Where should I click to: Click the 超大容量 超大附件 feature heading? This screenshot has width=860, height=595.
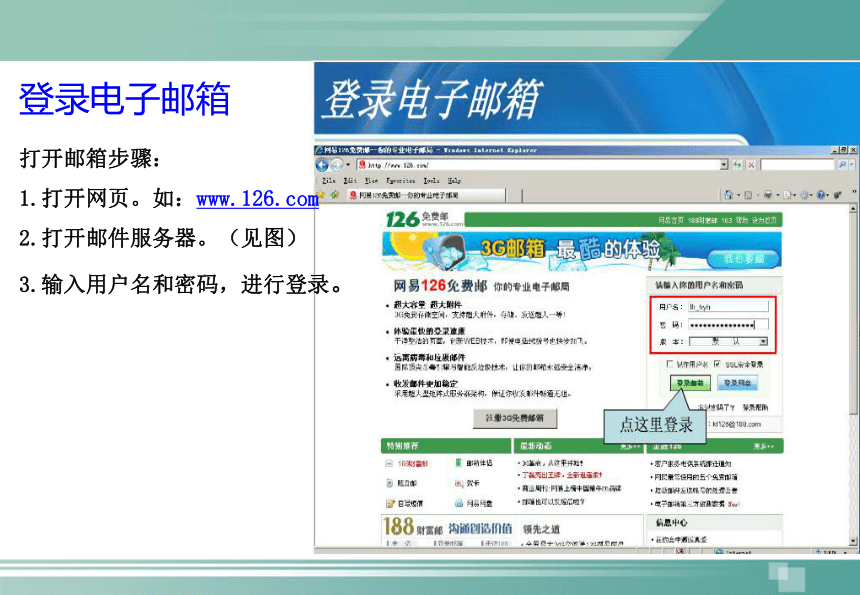click(x=428, y=304)
